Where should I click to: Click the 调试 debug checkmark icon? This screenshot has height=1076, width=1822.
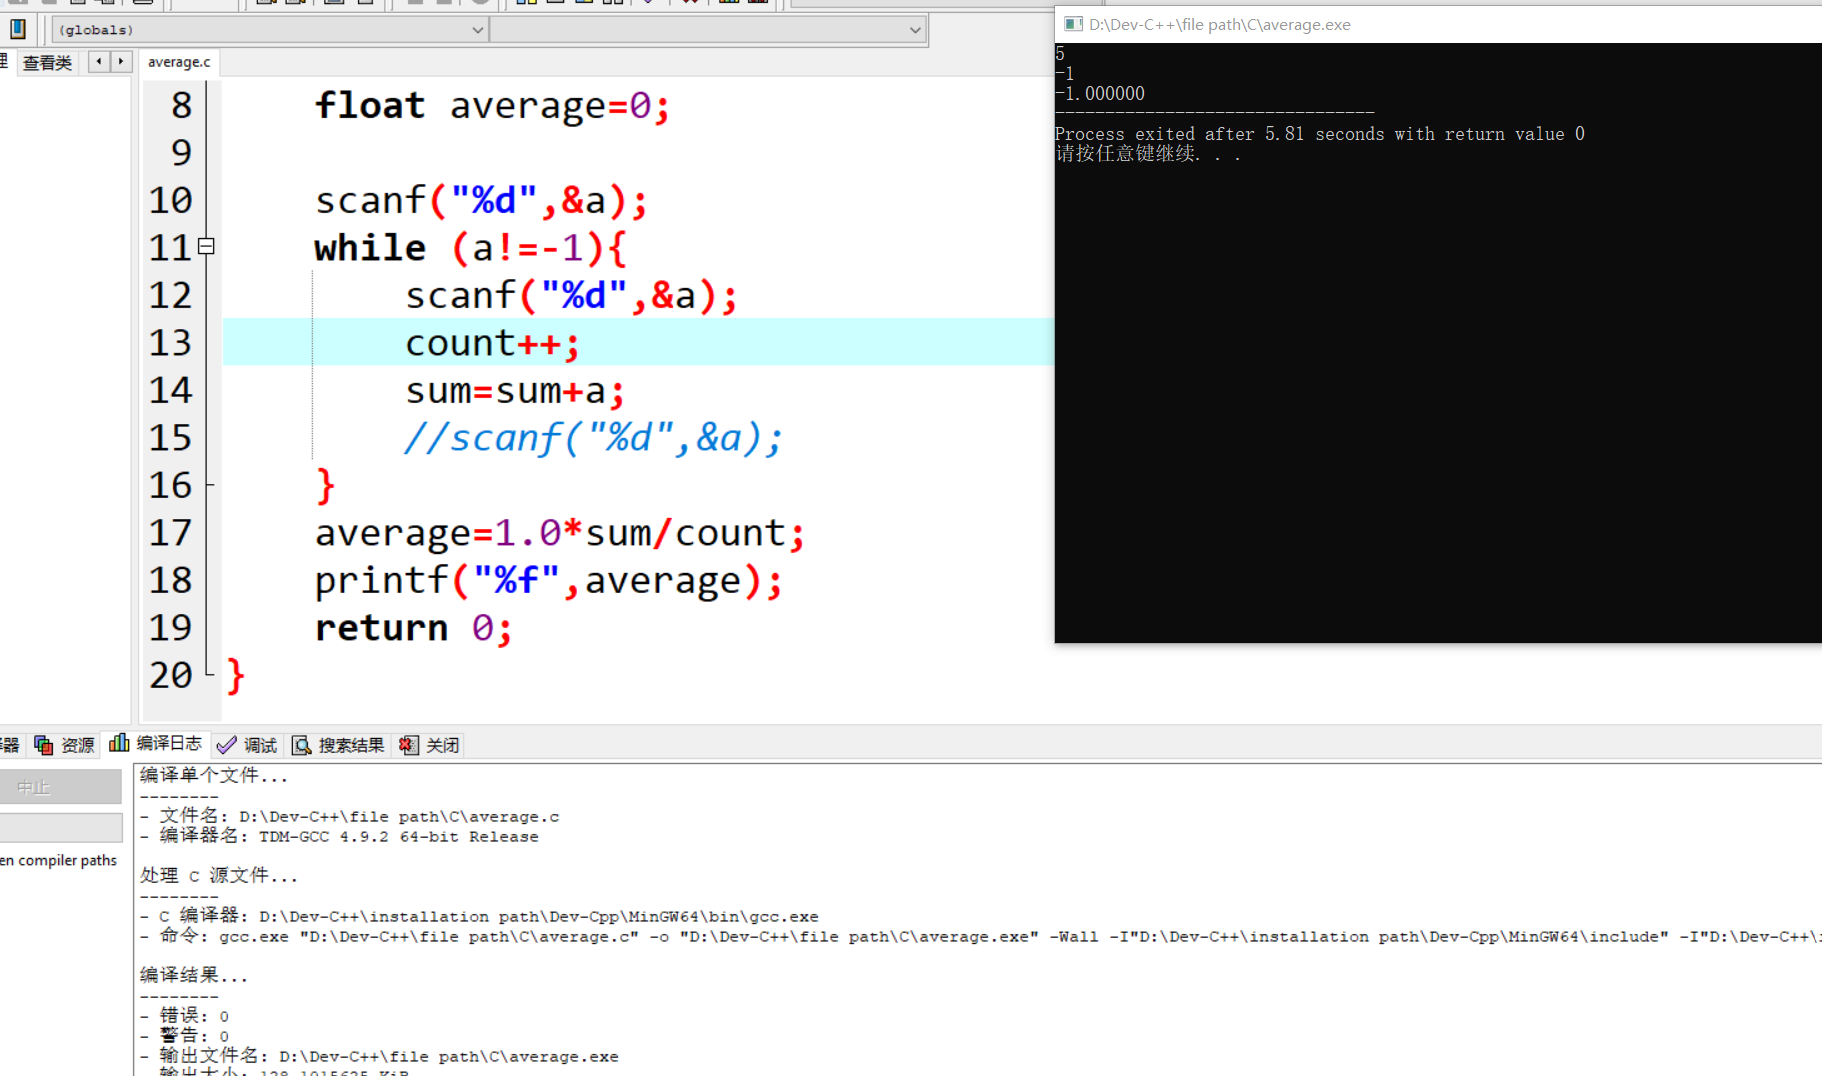point(227,745)
